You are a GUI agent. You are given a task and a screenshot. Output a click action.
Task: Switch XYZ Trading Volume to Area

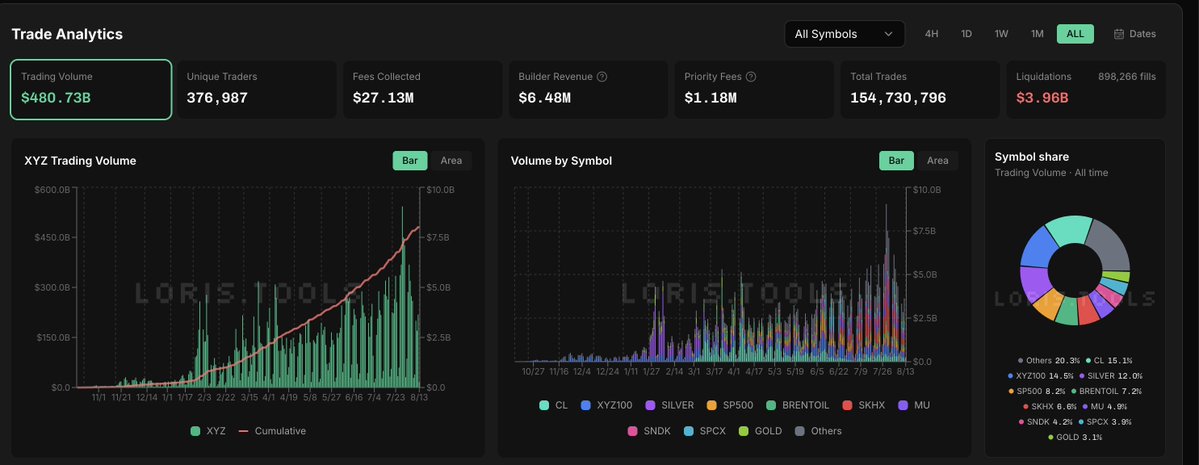pos(451,161)
